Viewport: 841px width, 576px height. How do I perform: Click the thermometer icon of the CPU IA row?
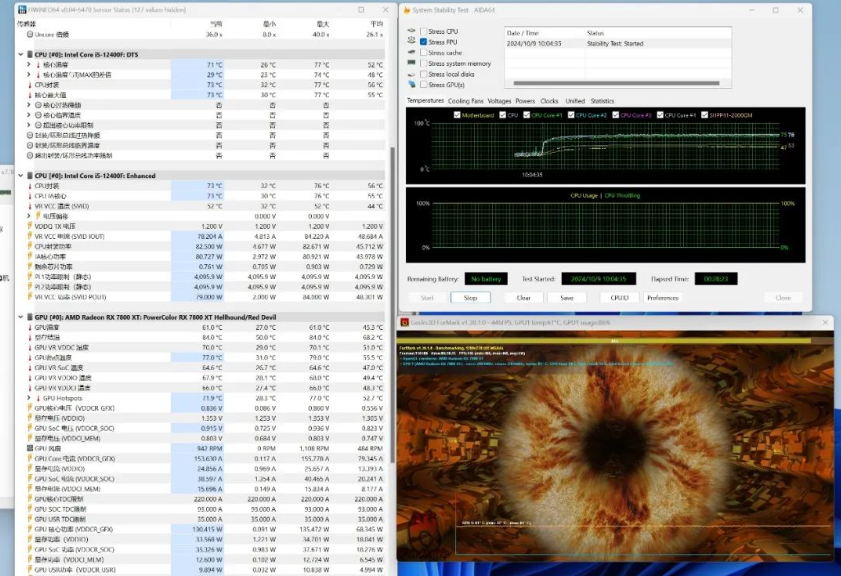coord(30,196)
